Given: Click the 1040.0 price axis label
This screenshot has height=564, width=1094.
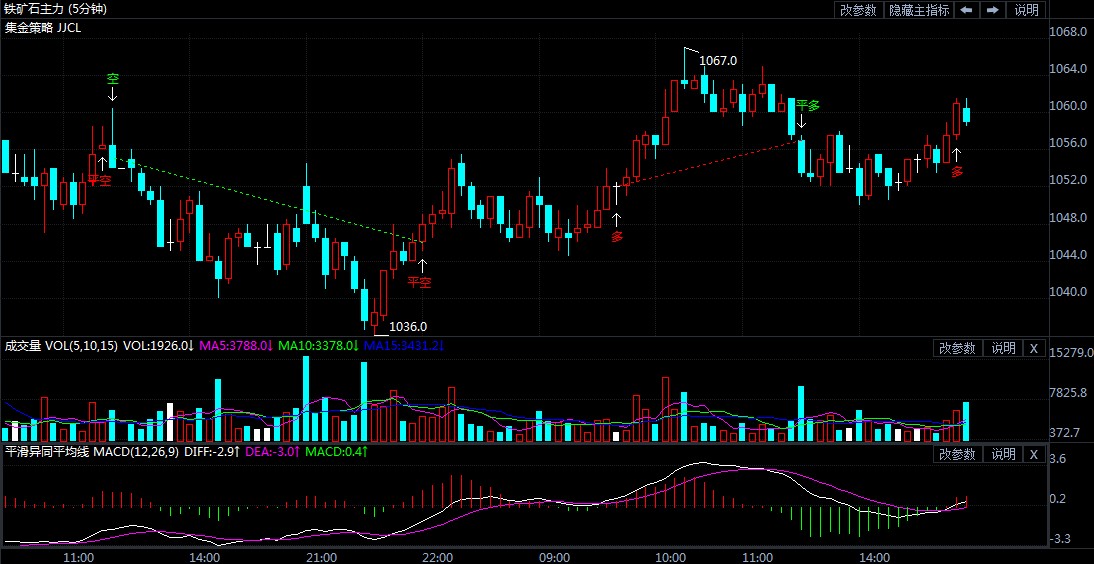Looking at the screenshot, I should point(1068,291).
